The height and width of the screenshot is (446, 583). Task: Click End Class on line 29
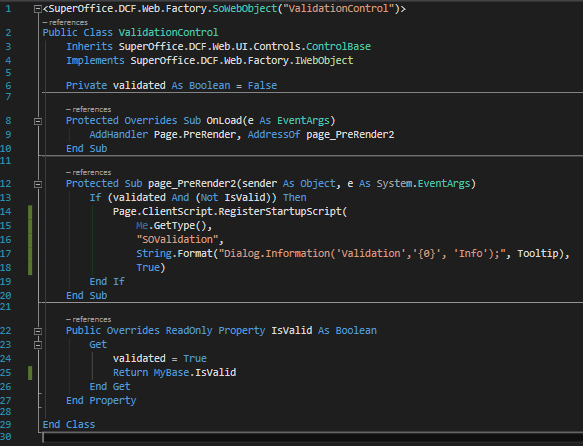tap(69, 425)
